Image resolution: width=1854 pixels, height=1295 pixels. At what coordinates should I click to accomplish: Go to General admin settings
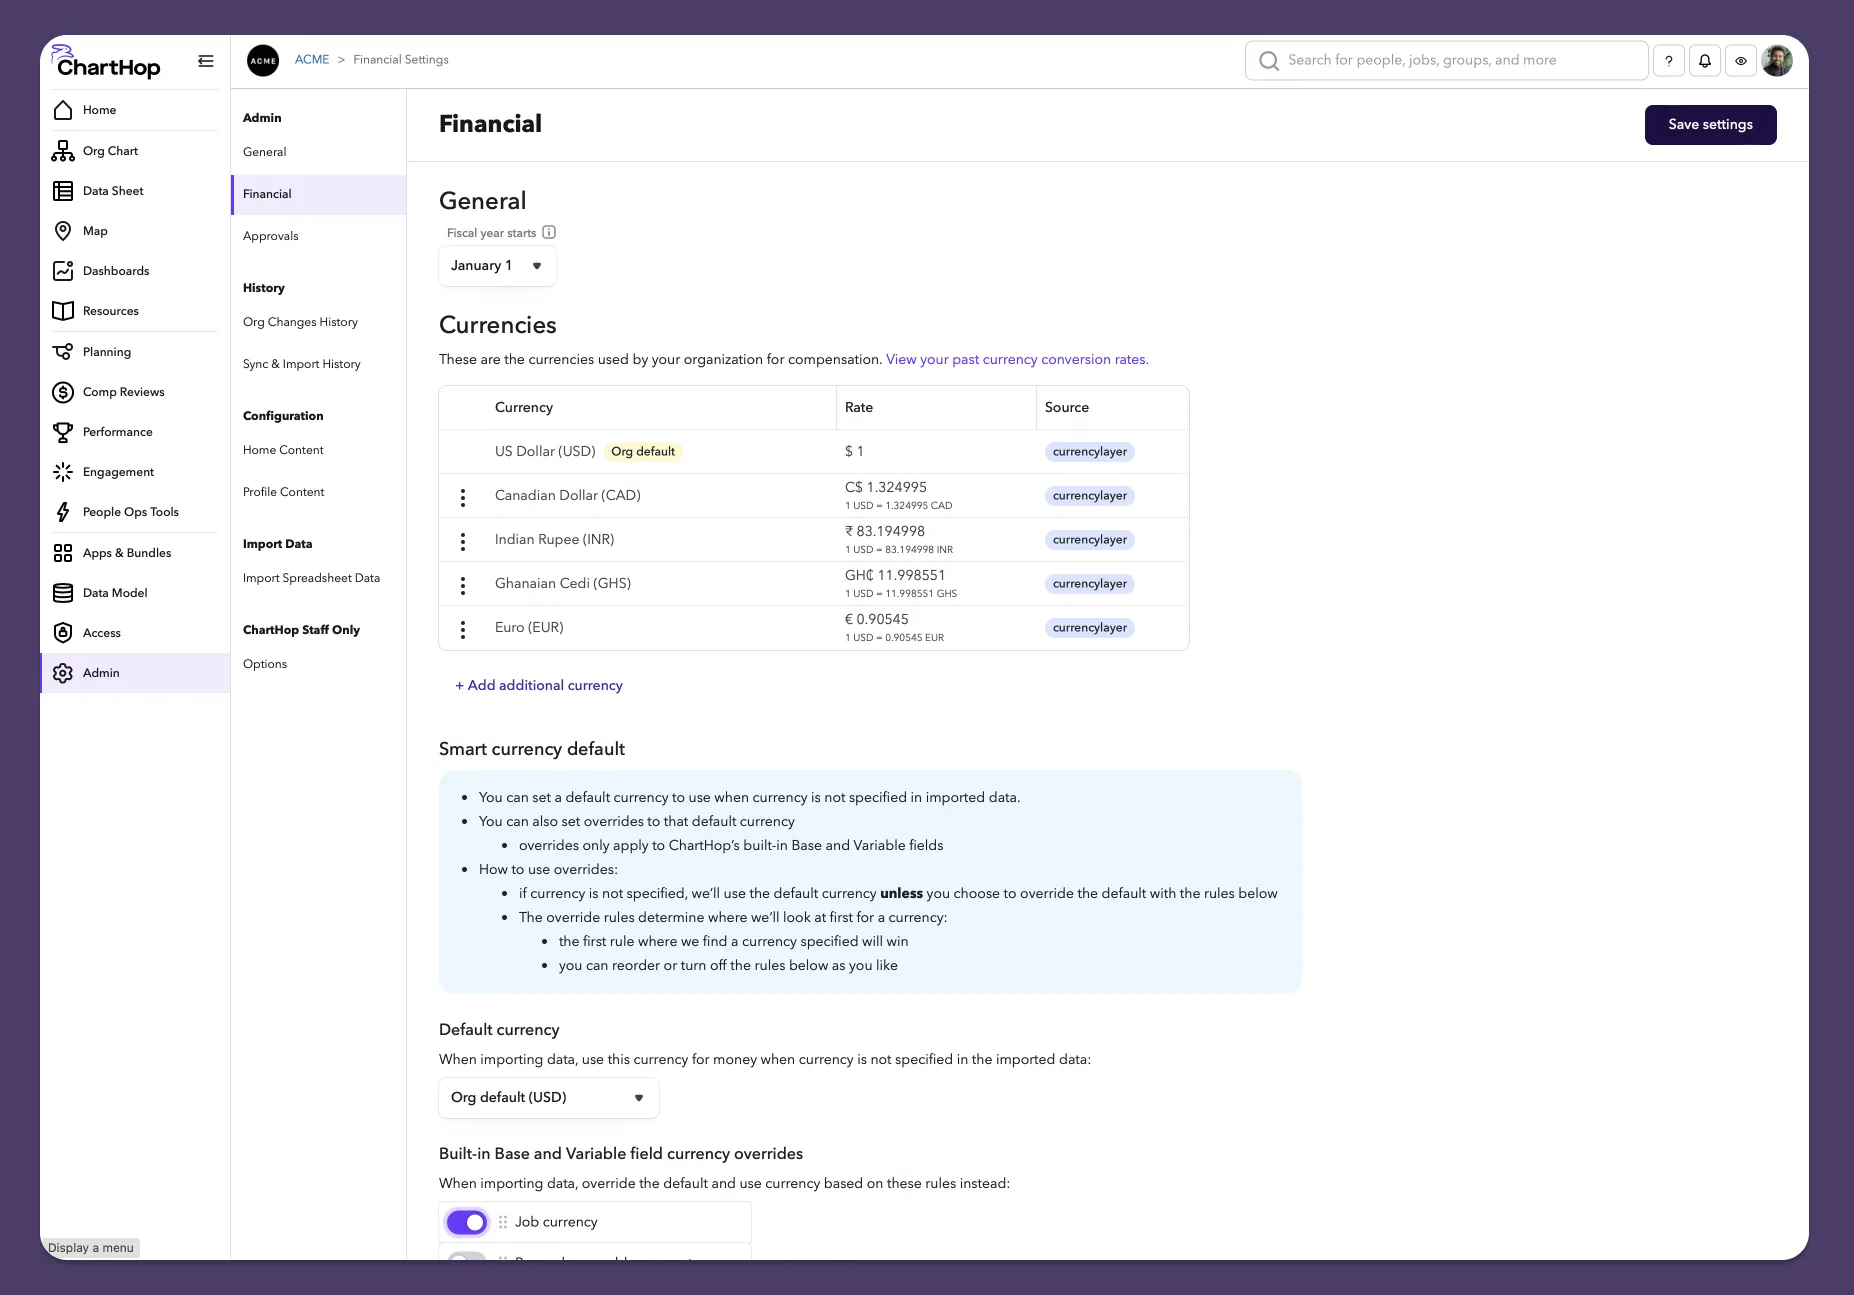[x=264, y=152]
